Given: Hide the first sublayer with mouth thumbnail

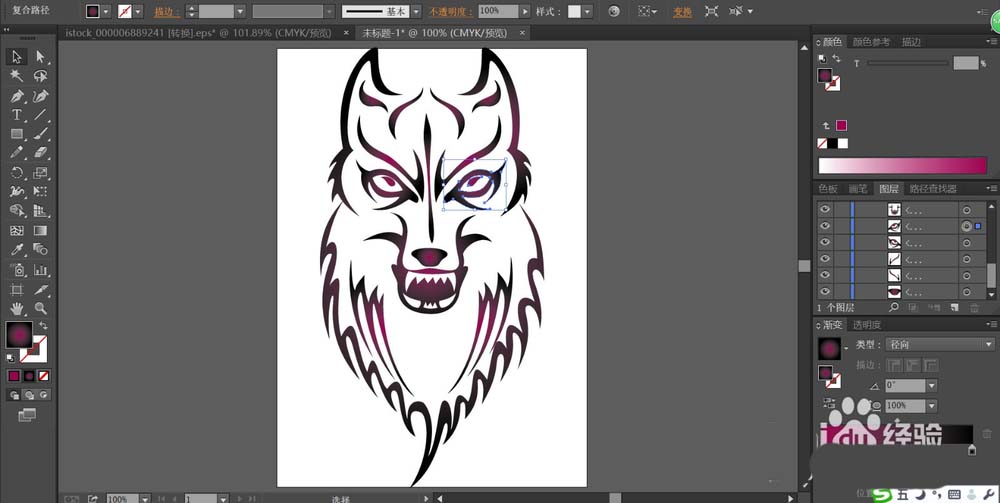Looking at the screenshot, I should pos(825,210).
